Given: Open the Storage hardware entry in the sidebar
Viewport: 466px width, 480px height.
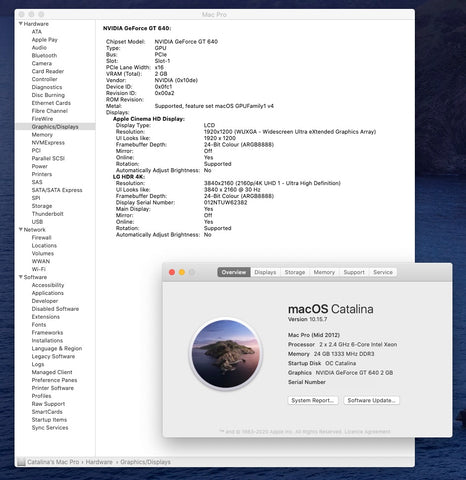Looking at the screenshot, I should tap(42, 206).
